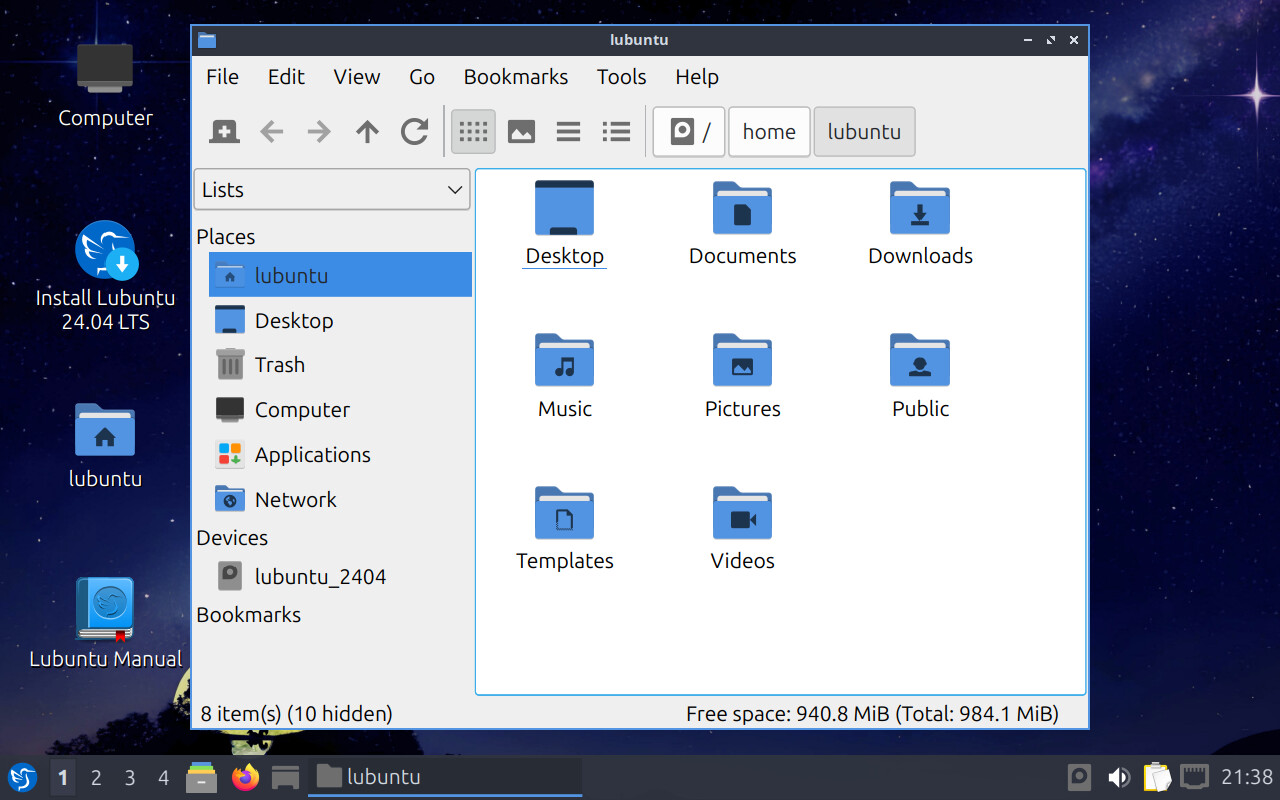The height and width of the screenshot is (800, 1280).
Task: Open the Edit menu
Action: pyautogui.click(x=286, y=77)
